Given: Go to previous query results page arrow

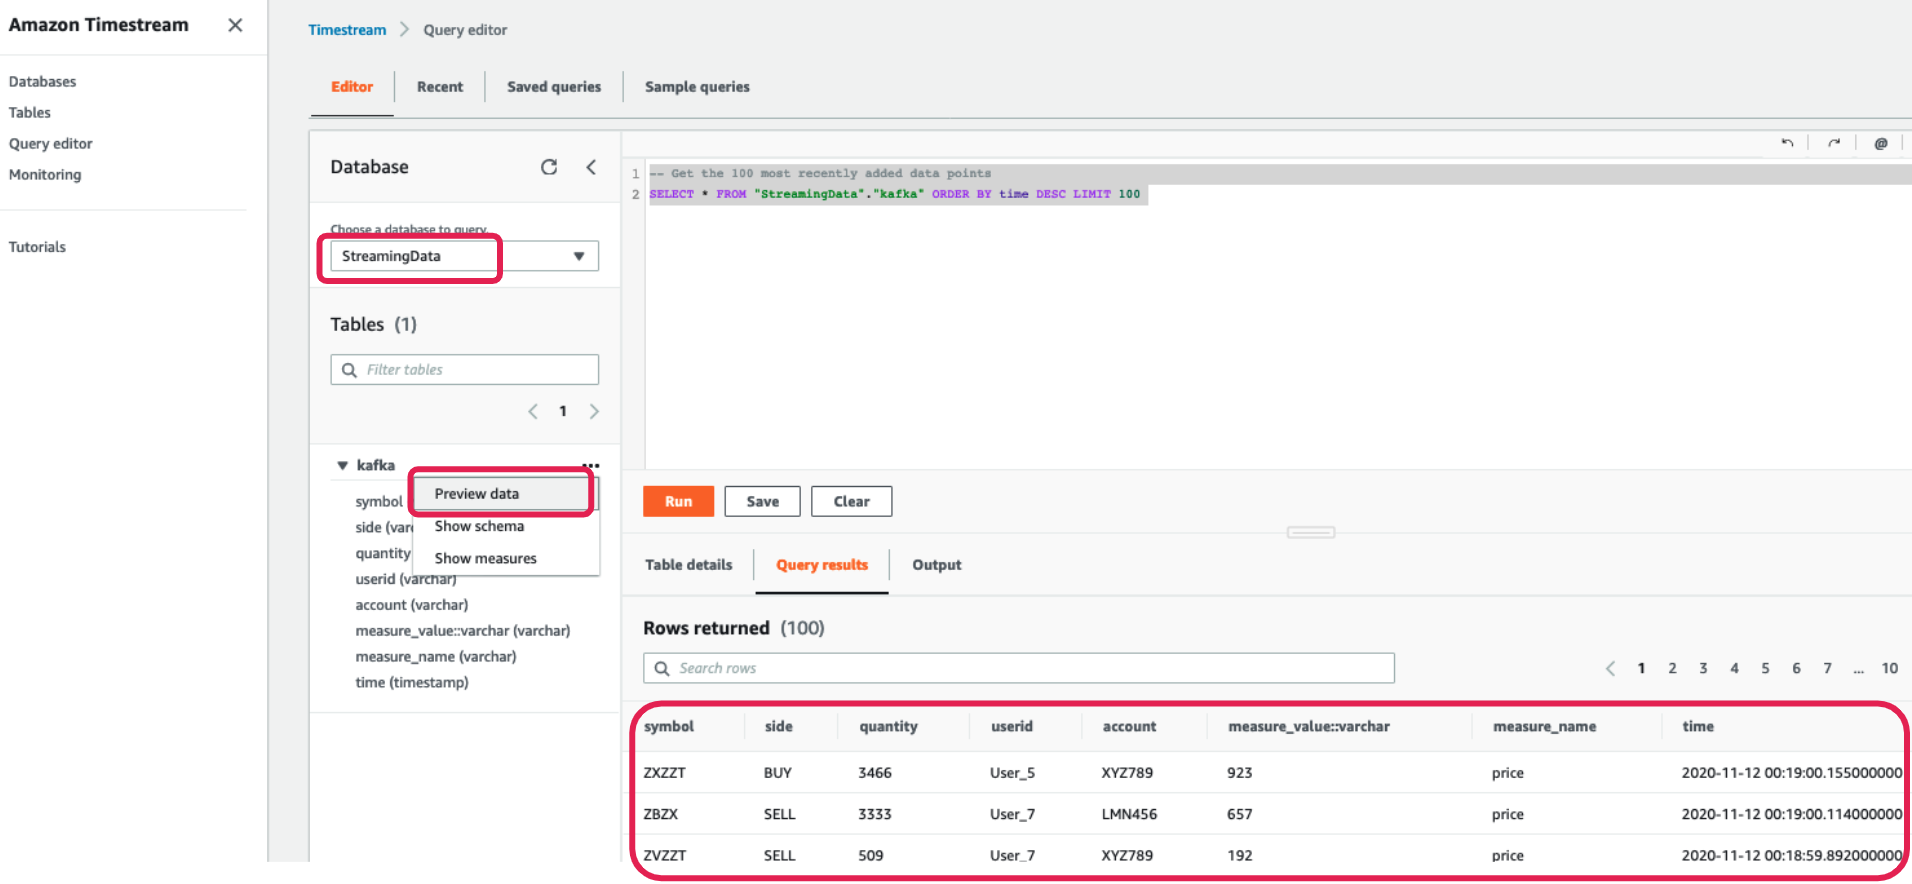Looking at the screenshot, I should pyautogui.click(x=1610, y=668).
